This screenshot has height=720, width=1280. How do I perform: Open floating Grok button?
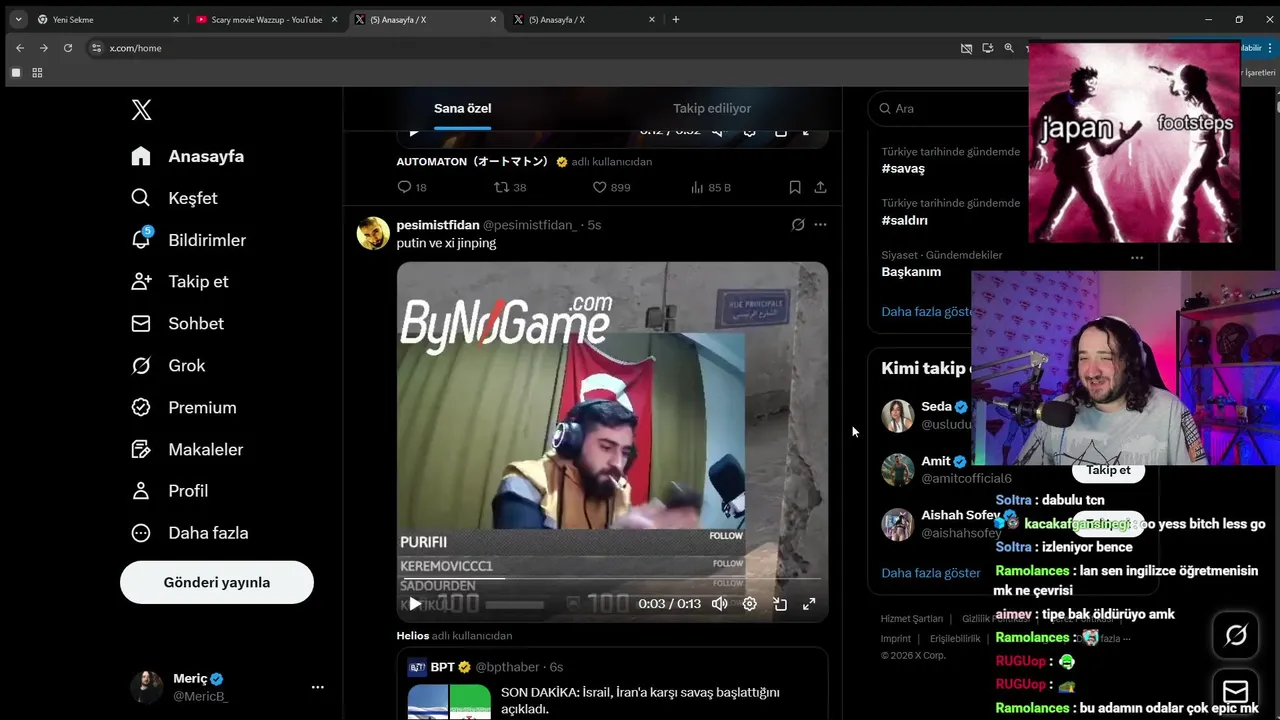[x=1236, y=635]
